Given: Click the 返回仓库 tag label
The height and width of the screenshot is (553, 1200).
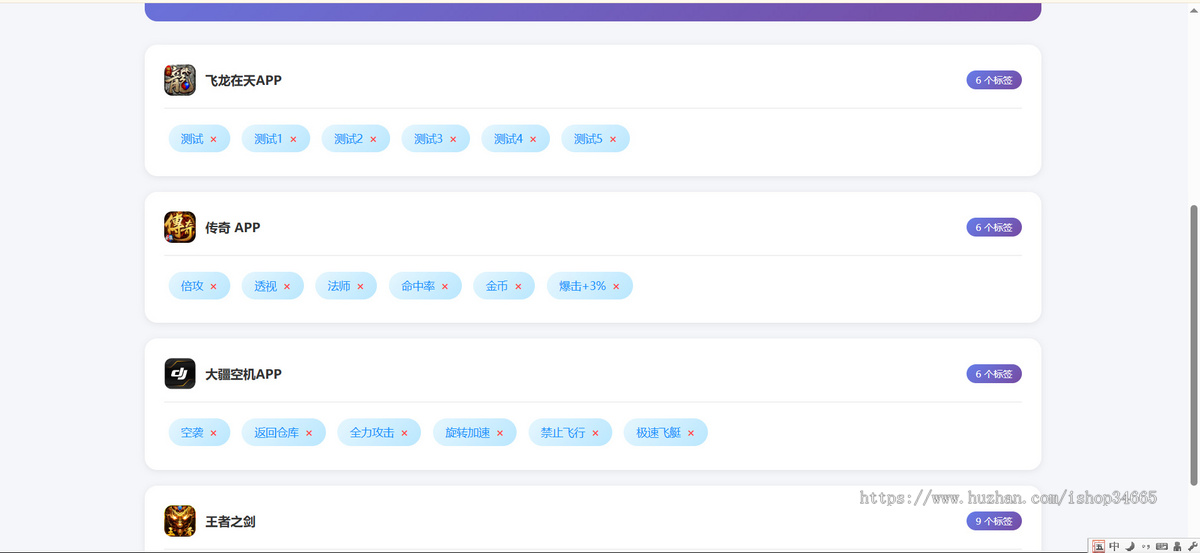Looking at the screenshot, I should 276,433.
